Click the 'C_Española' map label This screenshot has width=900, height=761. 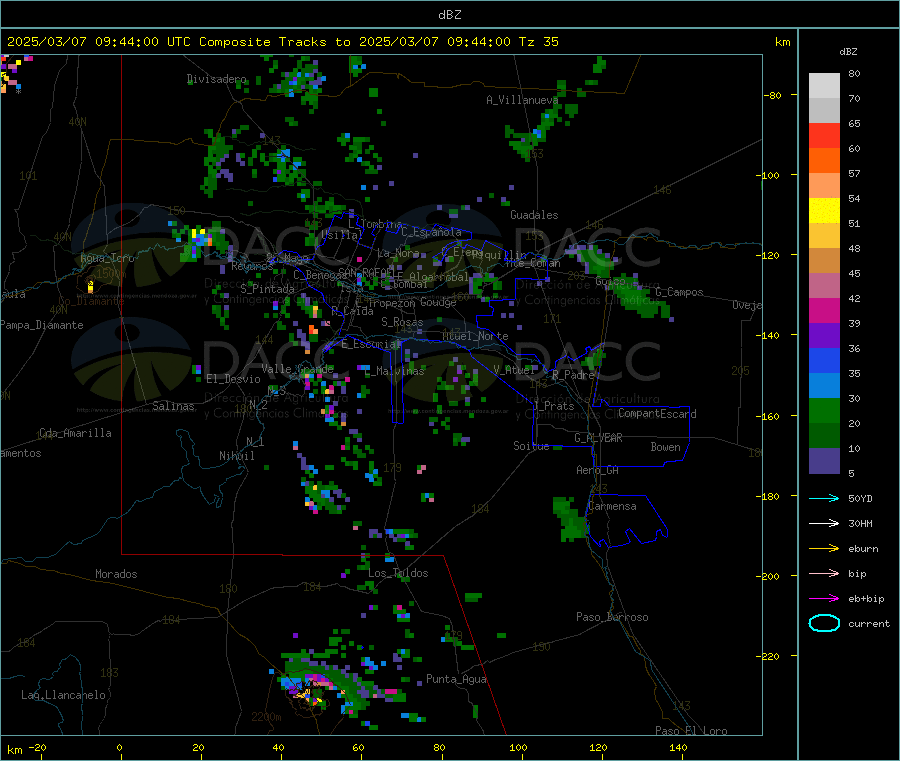(431, 232)
